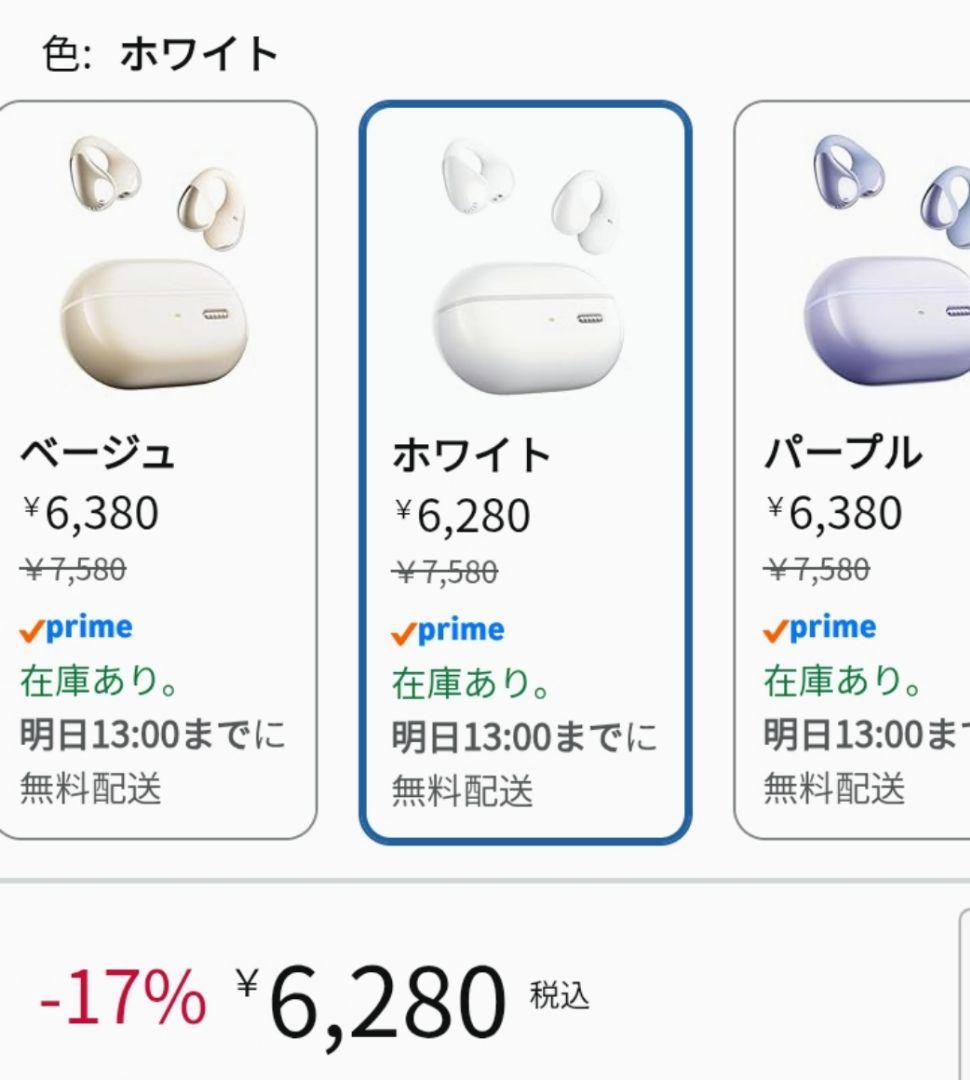
Task: Select the パープル color option card
Action: [x=852, y=470]
